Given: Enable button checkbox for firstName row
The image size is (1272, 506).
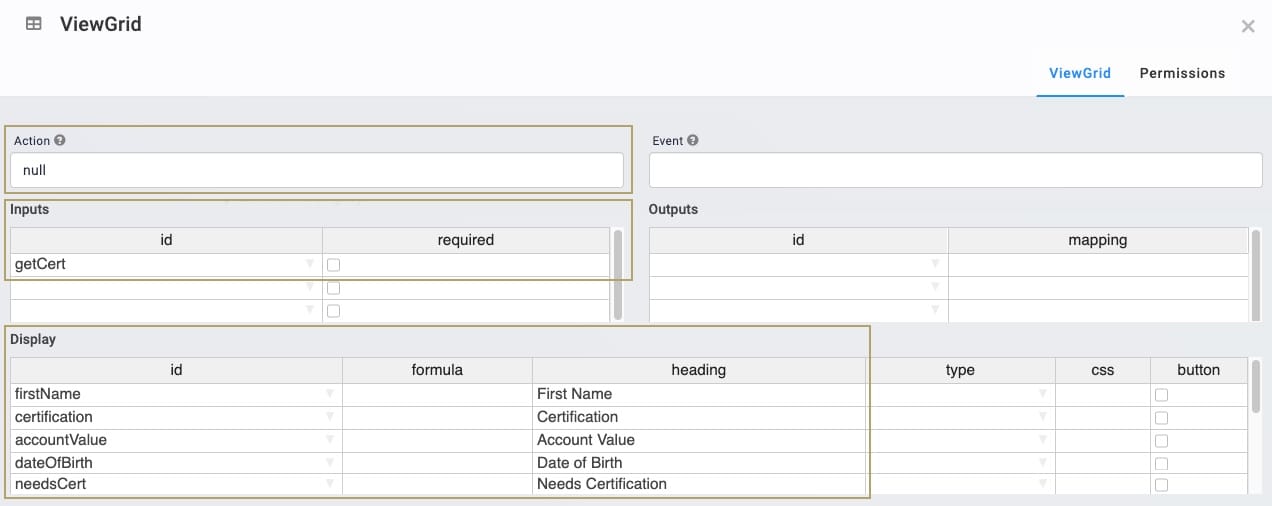Looking at the screenshot, I should 1161,395.
